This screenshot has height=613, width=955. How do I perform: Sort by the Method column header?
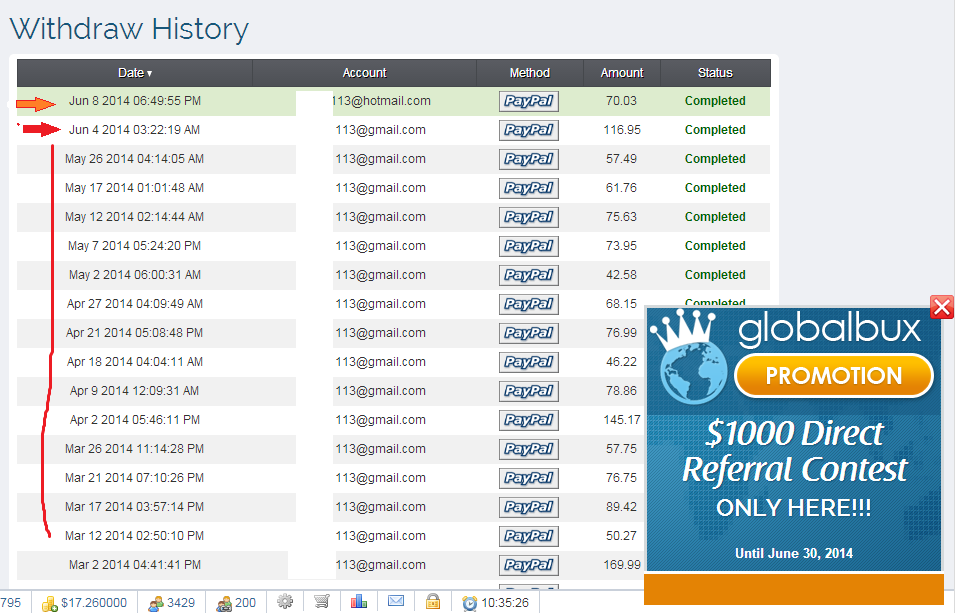click(530, 73)
